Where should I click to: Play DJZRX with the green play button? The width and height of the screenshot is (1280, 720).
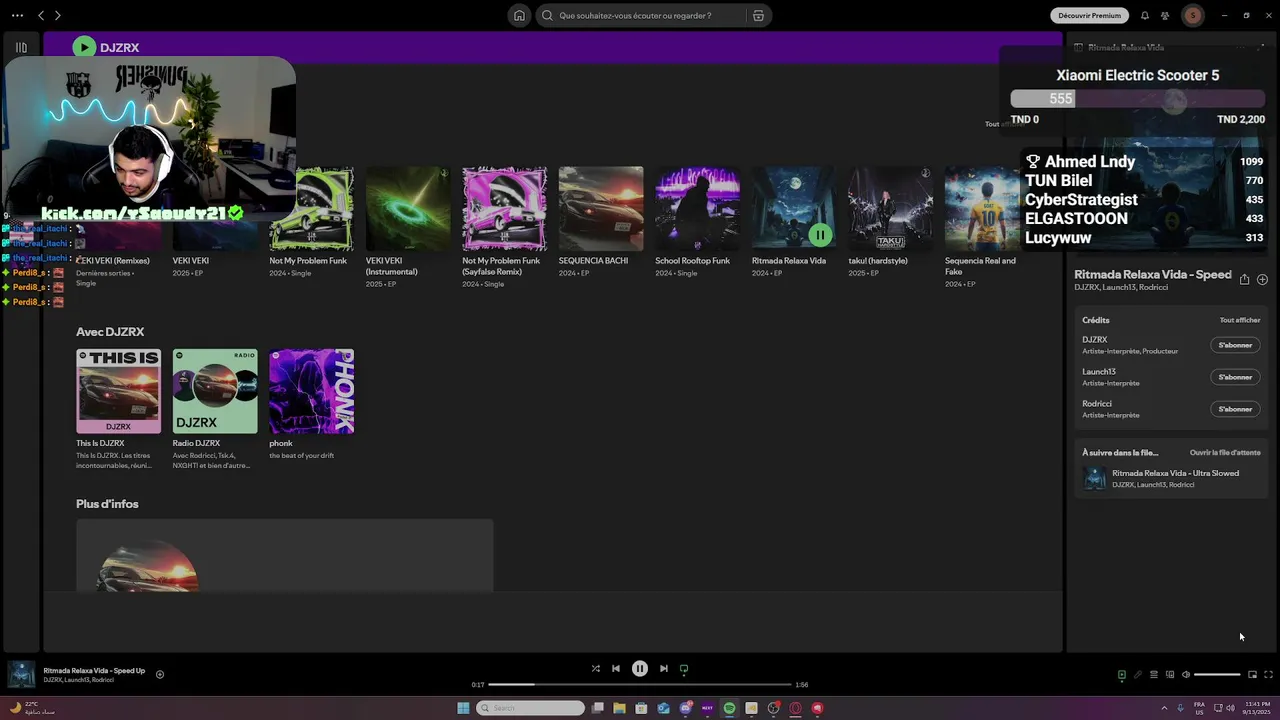click(x=84, y=47)
